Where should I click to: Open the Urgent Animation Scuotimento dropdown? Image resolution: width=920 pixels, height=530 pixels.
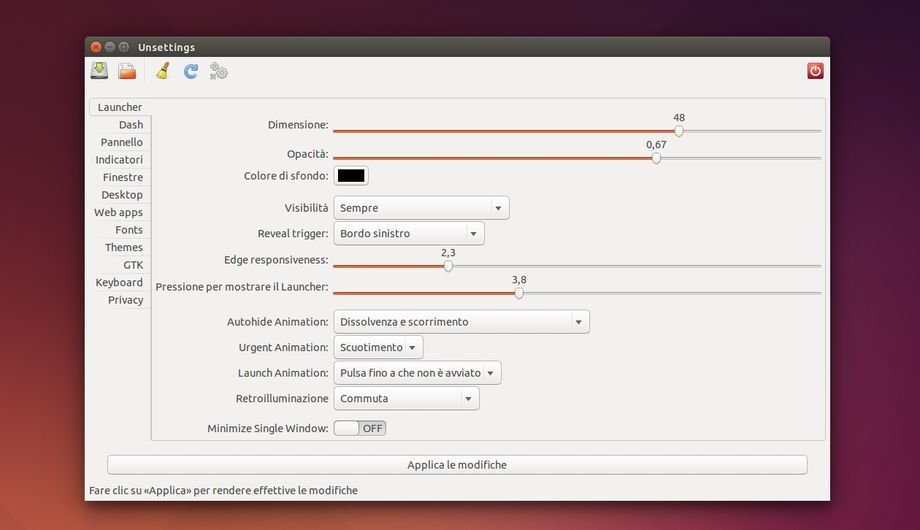pyautogui.click(x=378, y=347)
